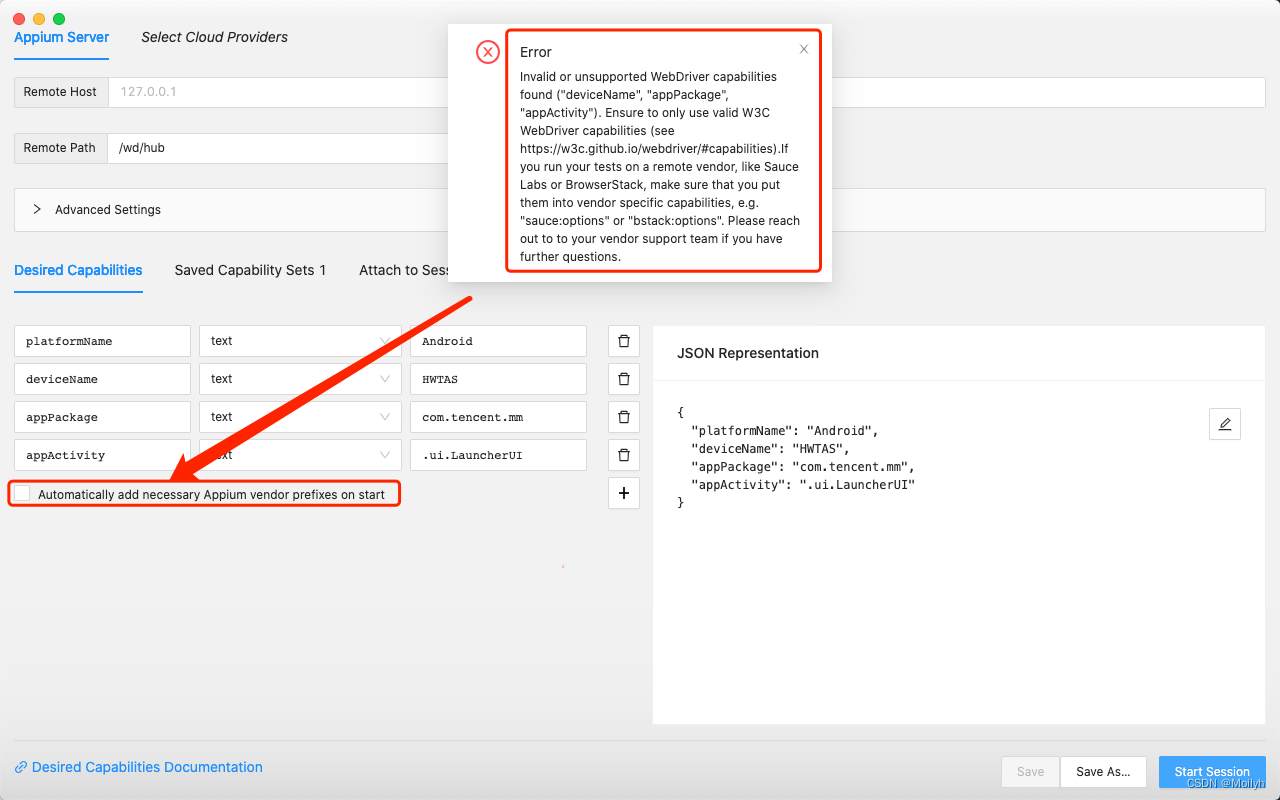
Task: Edit the appActivity name field
Action: coord(102,455)
